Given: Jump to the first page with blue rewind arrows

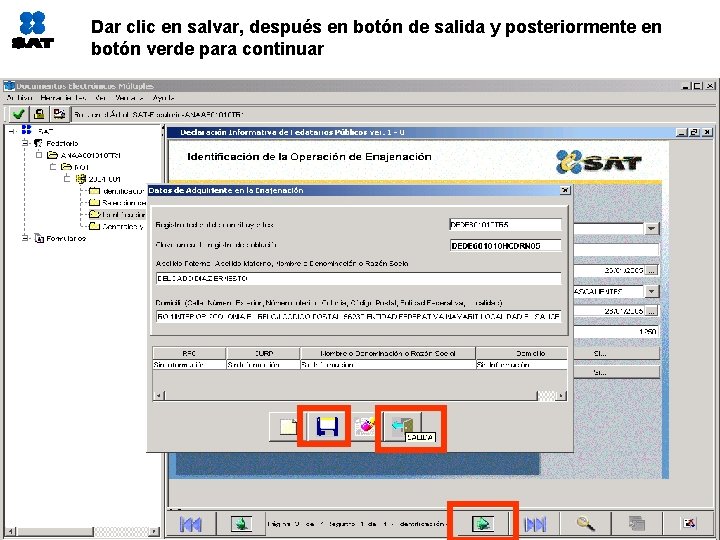Looking at the screenshot, I should 190,524.
